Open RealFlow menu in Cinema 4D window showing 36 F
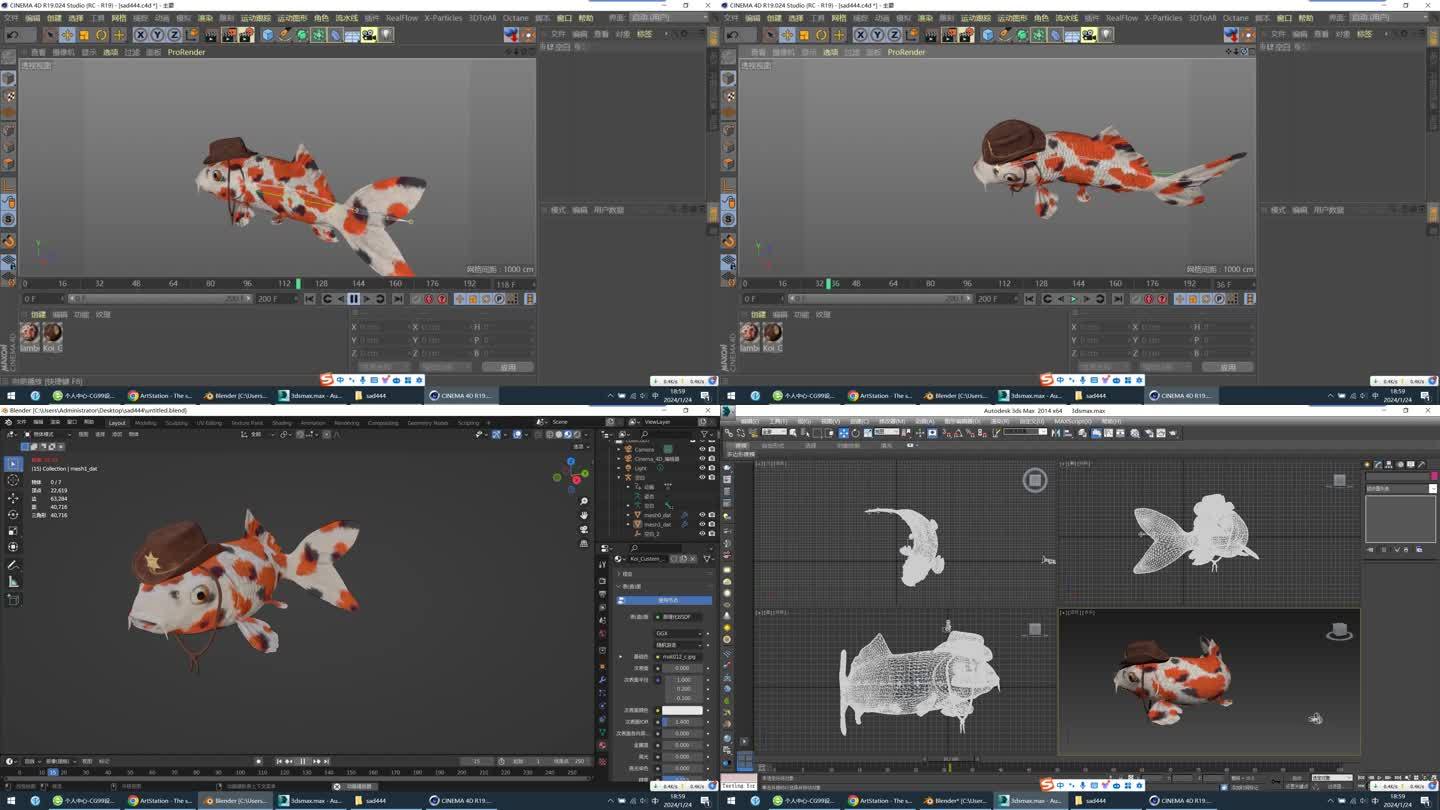 [x=1122, y=18]
